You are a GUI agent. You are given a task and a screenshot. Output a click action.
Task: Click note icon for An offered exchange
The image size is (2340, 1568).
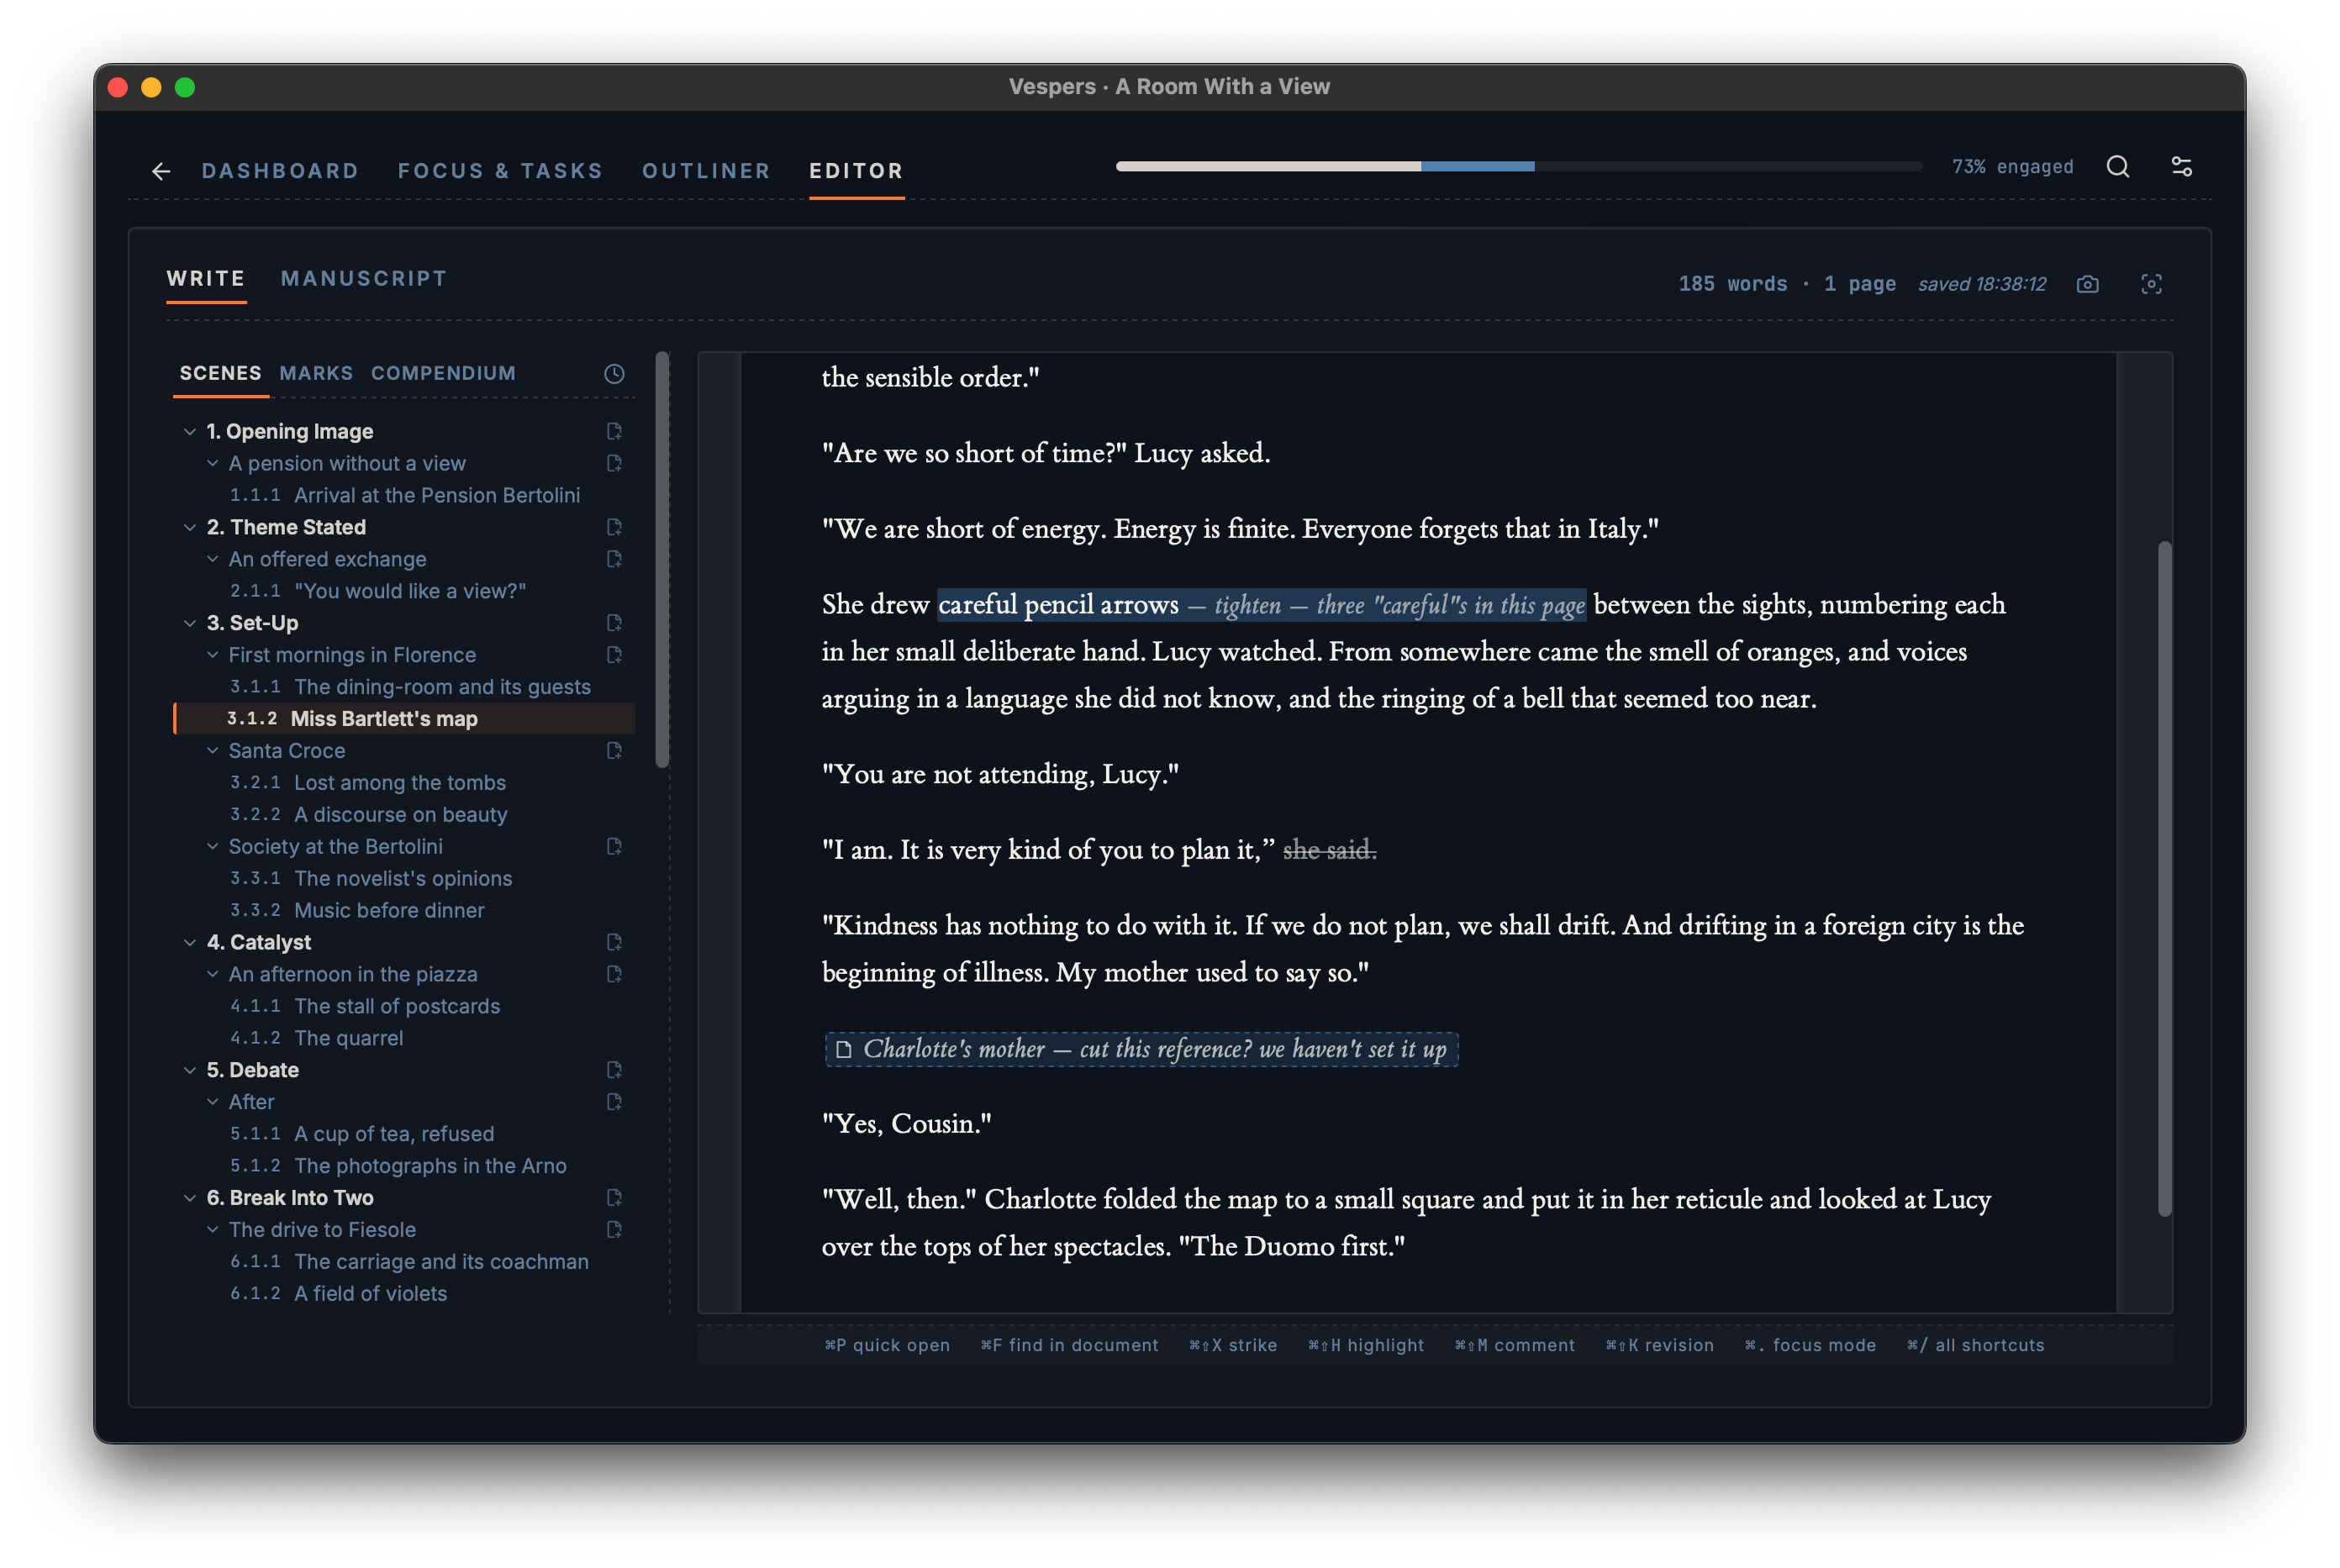pyautogui.click(x=614, y=559)
